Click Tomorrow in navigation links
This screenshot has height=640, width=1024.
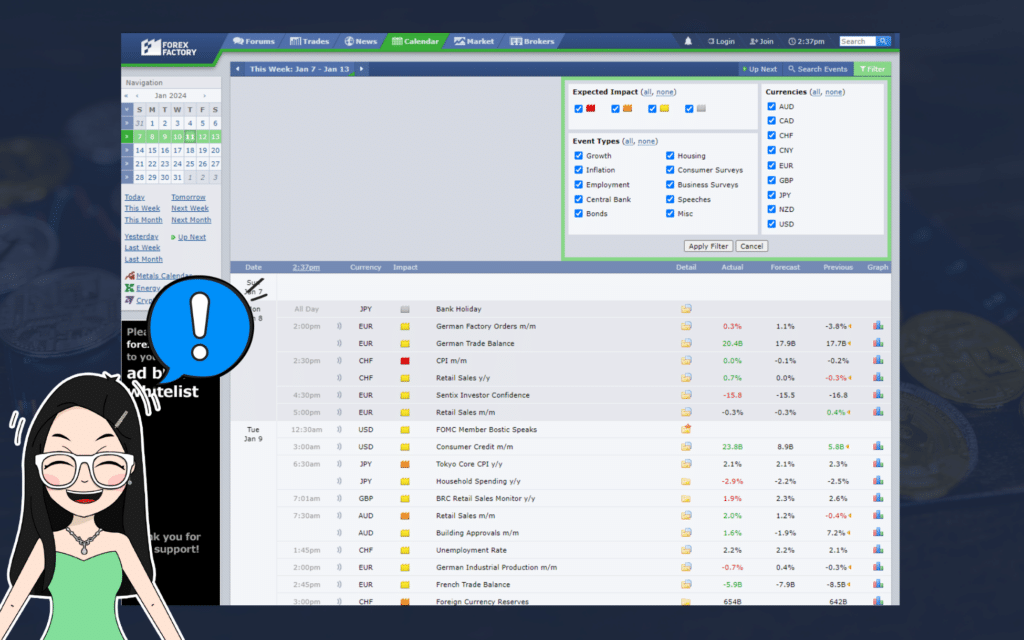point(188,197)
